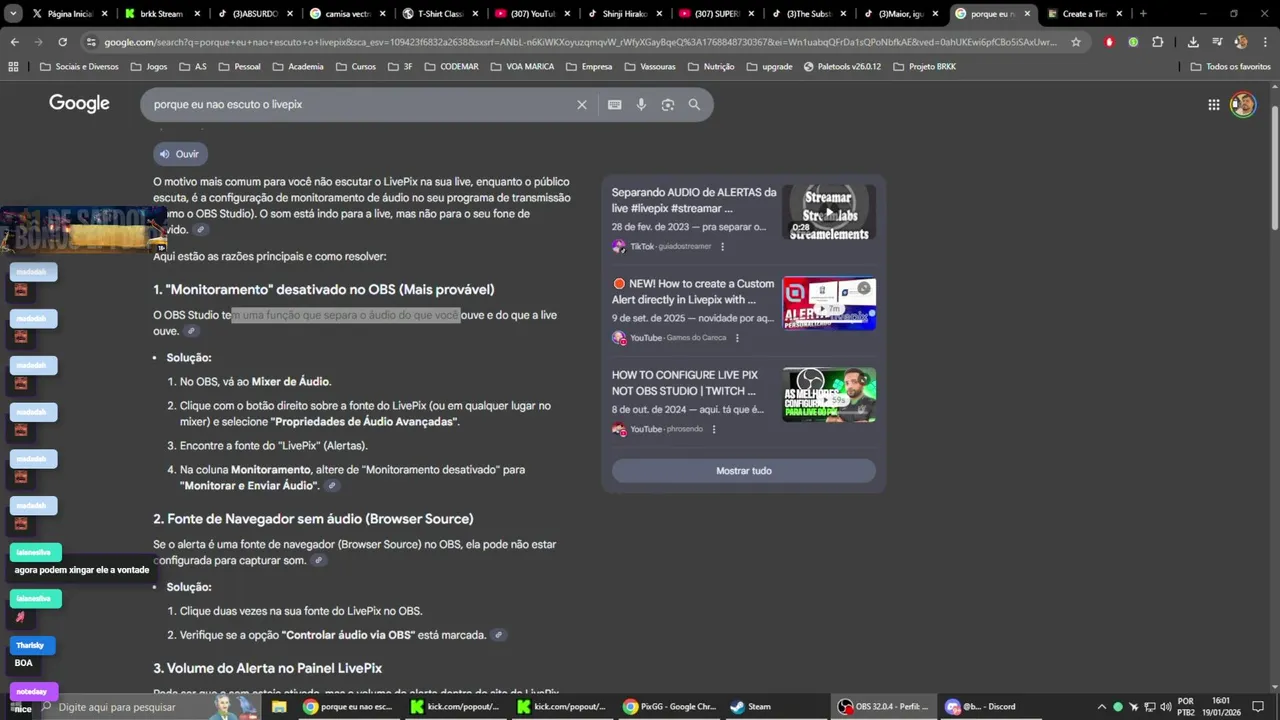
Task: Open the Nutrição bookmark folder
Action: pyautogui.click(x=709, y=67)
